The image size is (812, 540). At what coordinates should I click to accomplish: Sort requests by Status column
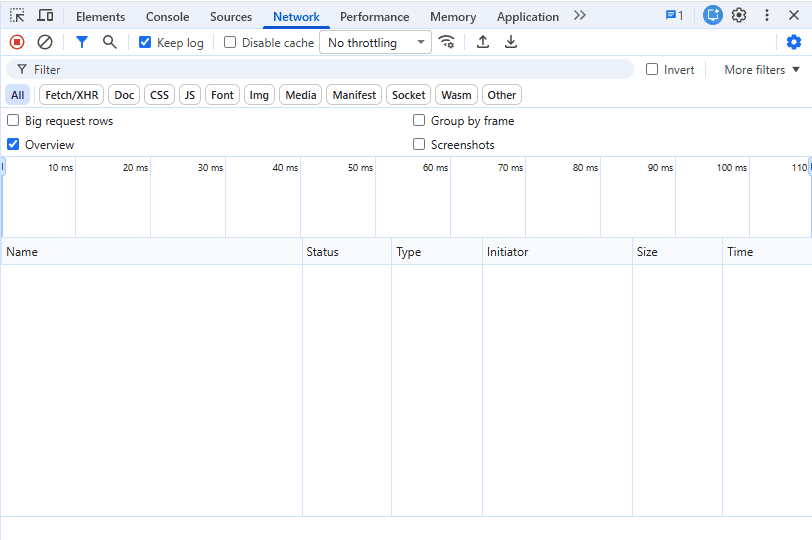point(346,252)
